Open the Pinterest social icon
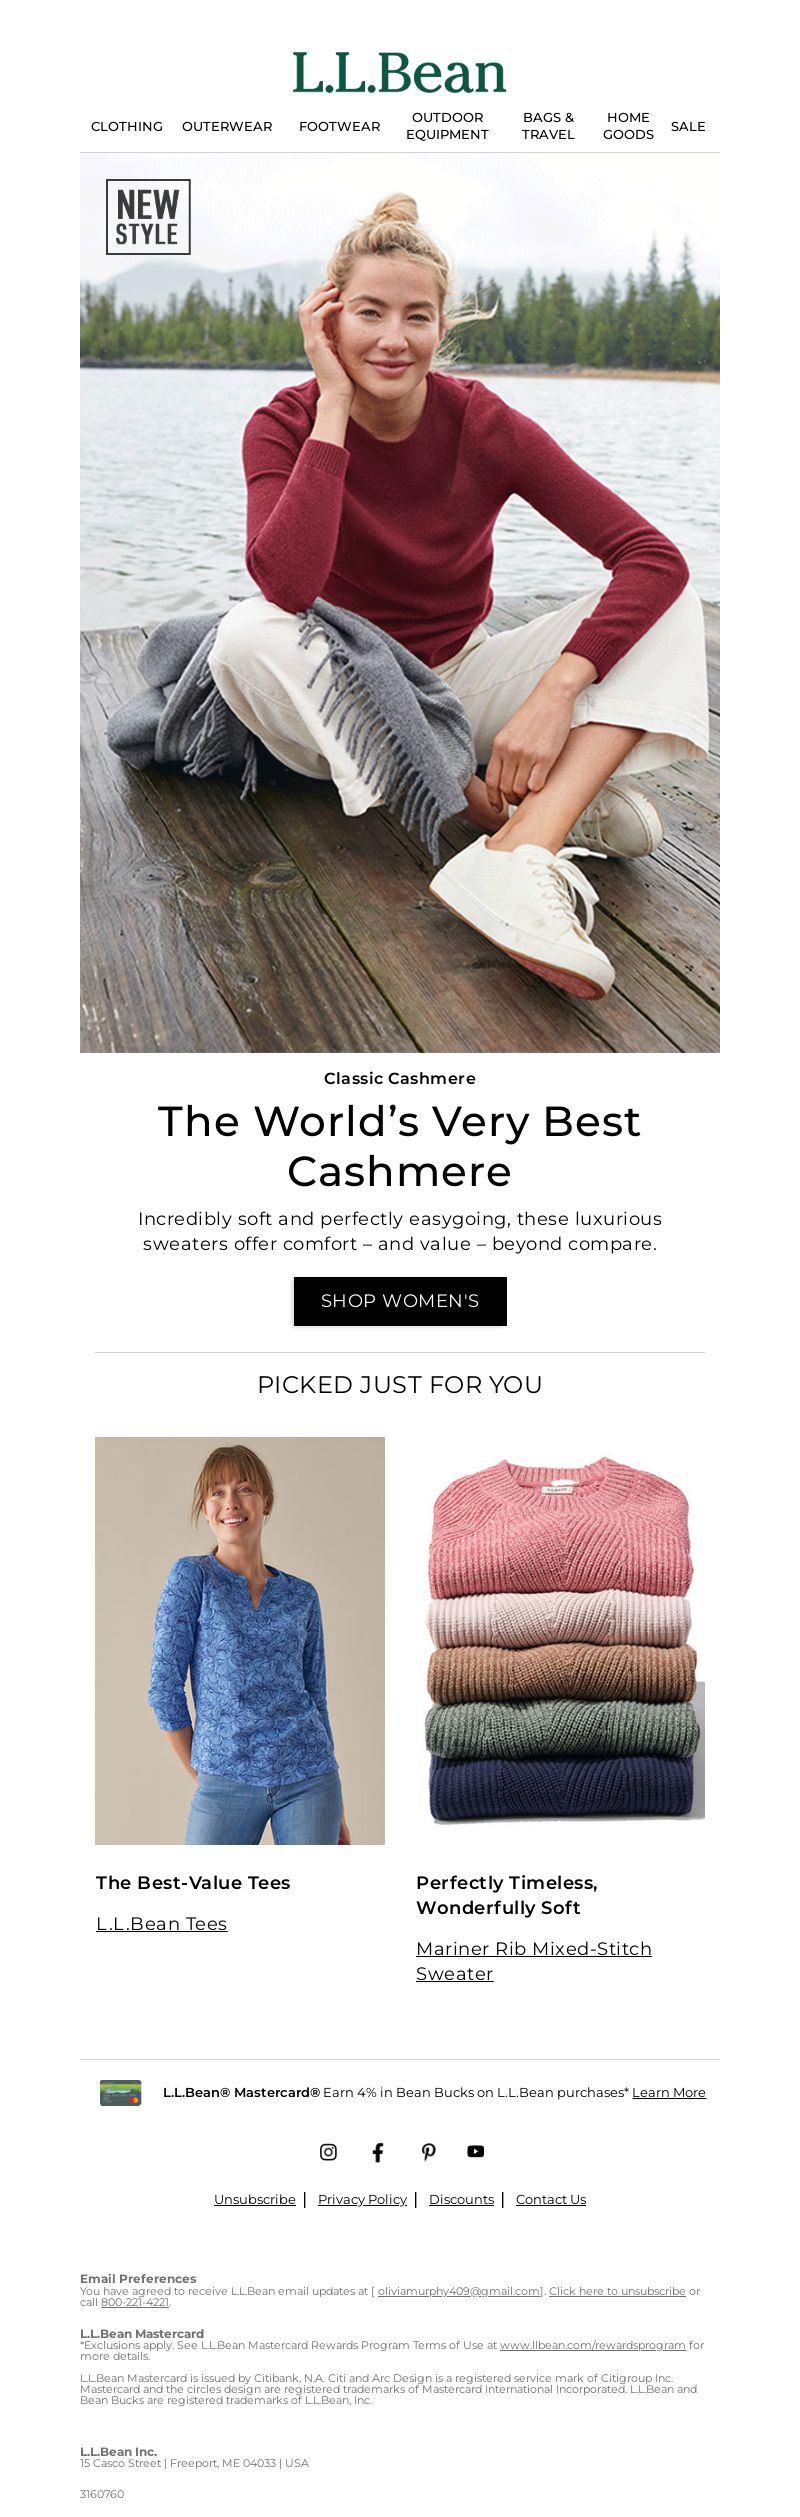Screen dimensions: 800x2517 [428, 2152]
